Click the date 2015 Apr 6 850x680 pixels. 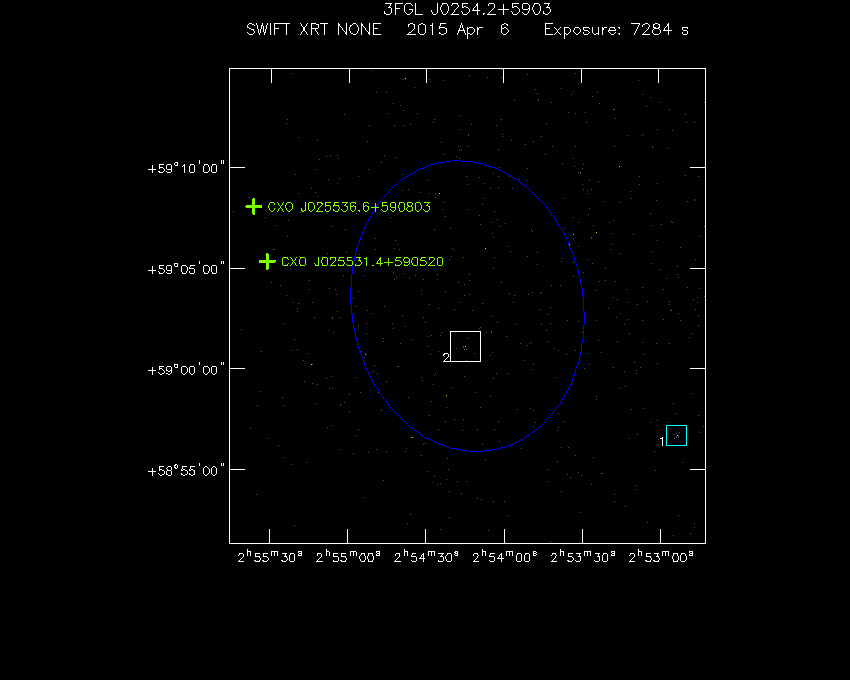pos(458,30)
